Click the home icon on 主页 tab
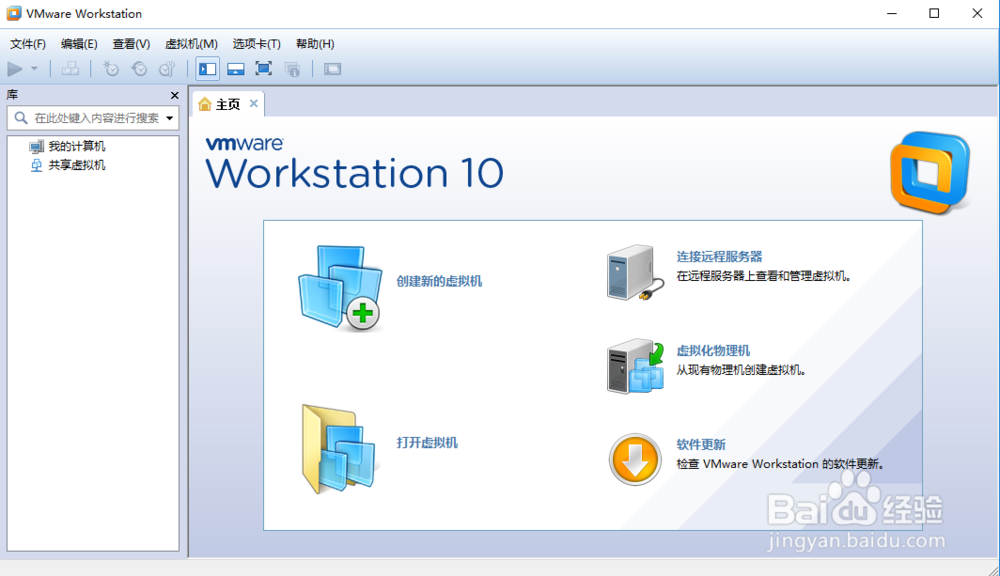 [x=204, y=104]
